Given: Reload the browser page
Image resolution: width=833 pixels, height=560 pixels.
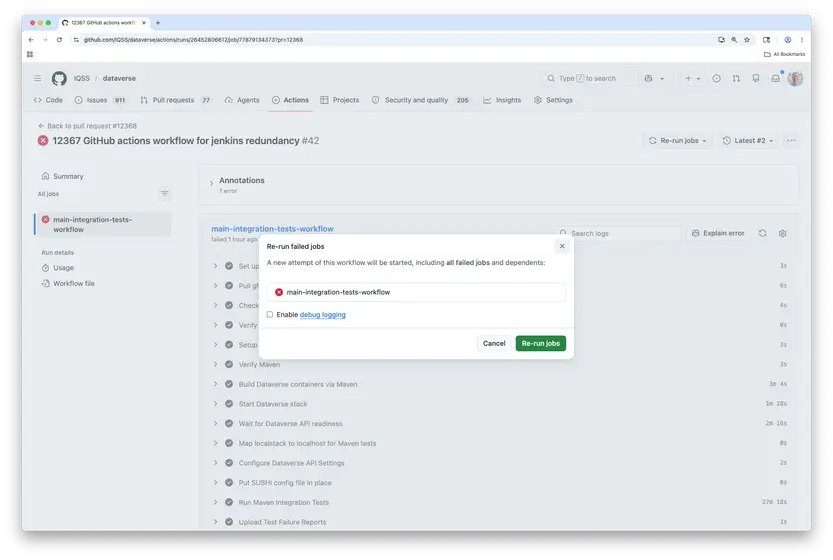Looking at the screenshot, I should point(59,40).
